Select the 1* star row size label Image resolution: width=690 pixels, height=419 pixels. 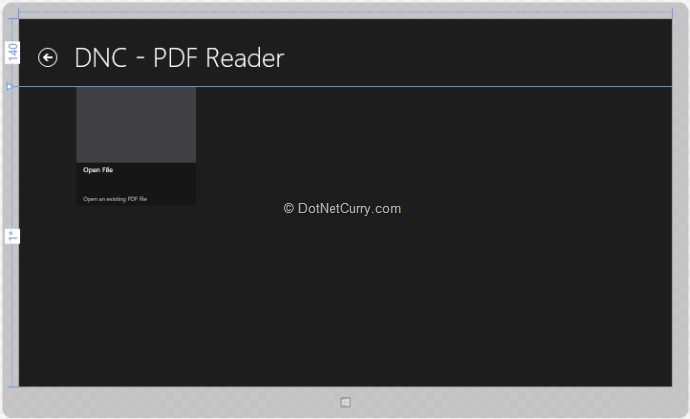click(x=13, y=236)
